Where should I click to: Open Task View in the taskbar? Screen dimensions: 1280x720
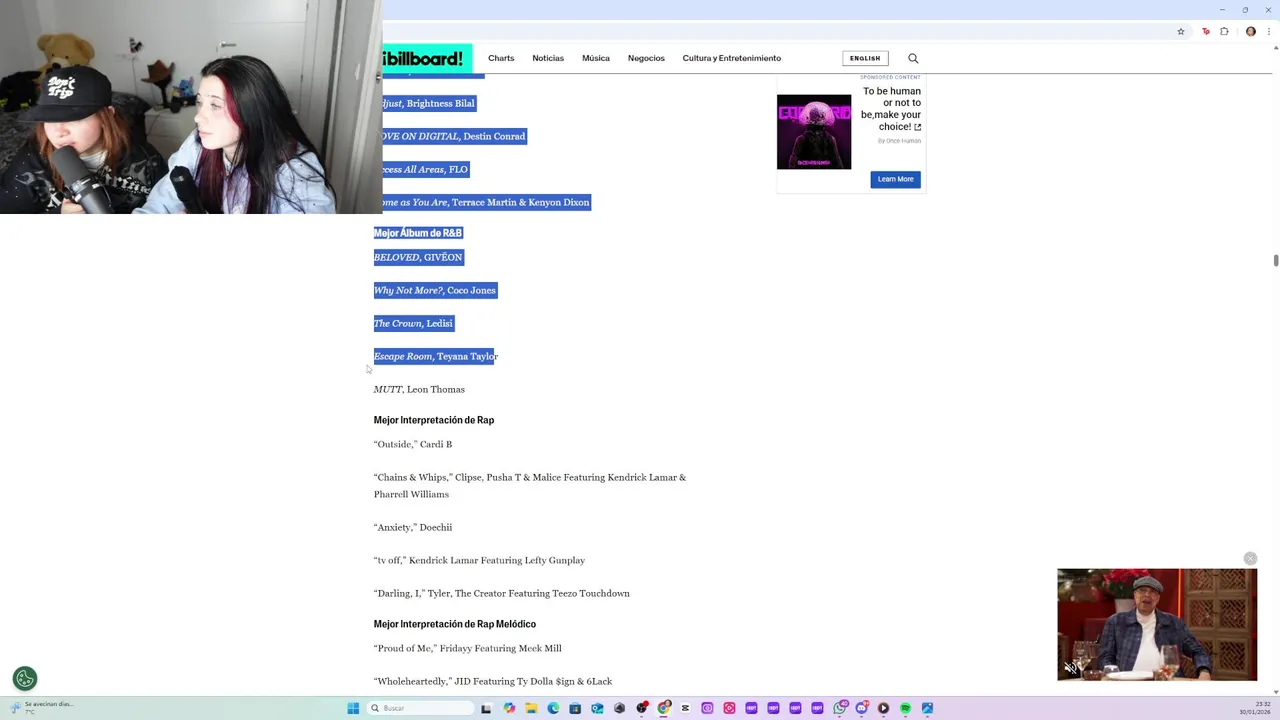pos(486,708)
